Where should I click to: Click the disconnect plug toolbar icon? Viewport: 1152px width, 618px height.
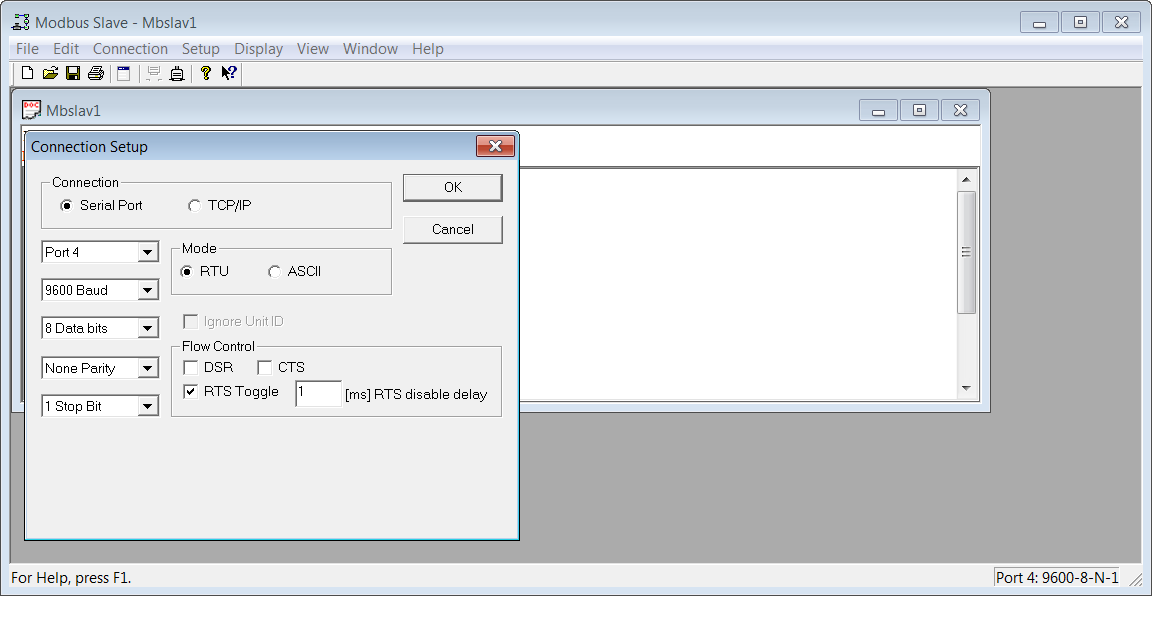click(176, 73)
